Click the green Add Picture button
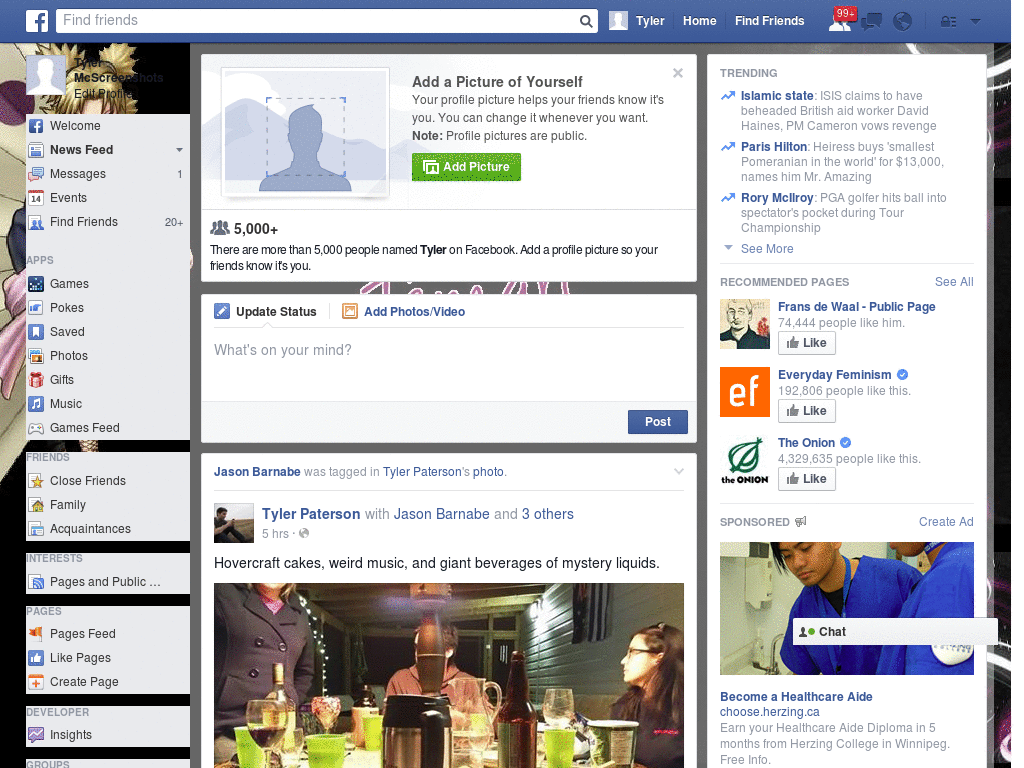1024x768 pixels. coord(466,167)
